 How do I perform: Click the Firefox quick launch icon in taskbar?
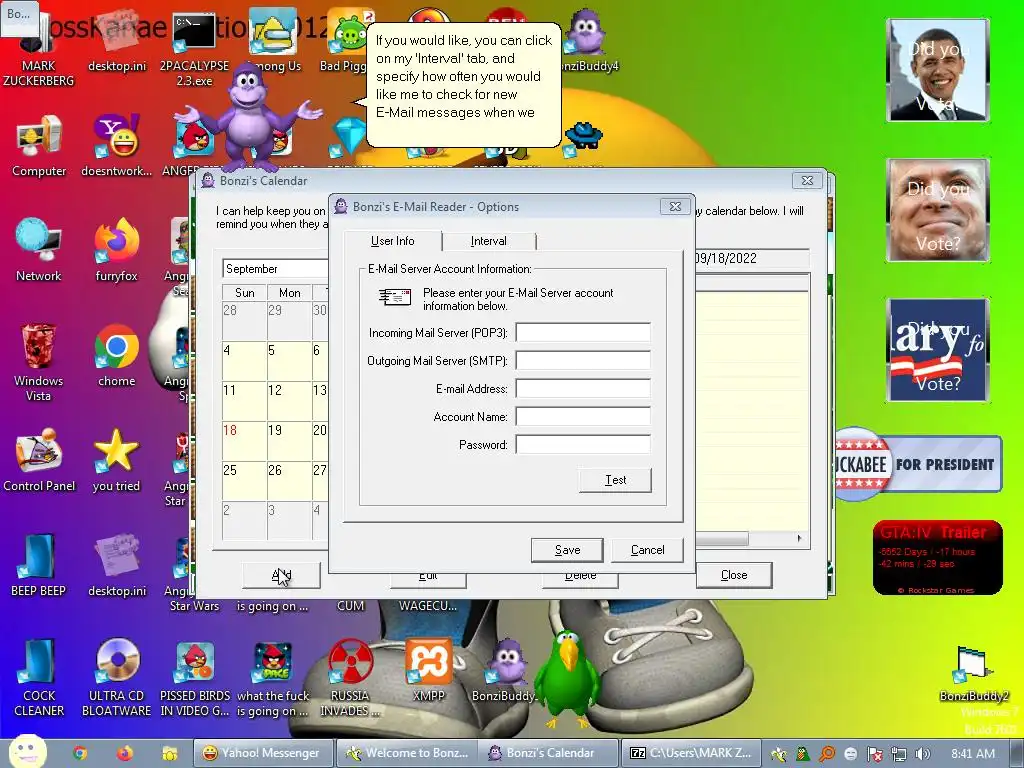(x=125, y=753)
